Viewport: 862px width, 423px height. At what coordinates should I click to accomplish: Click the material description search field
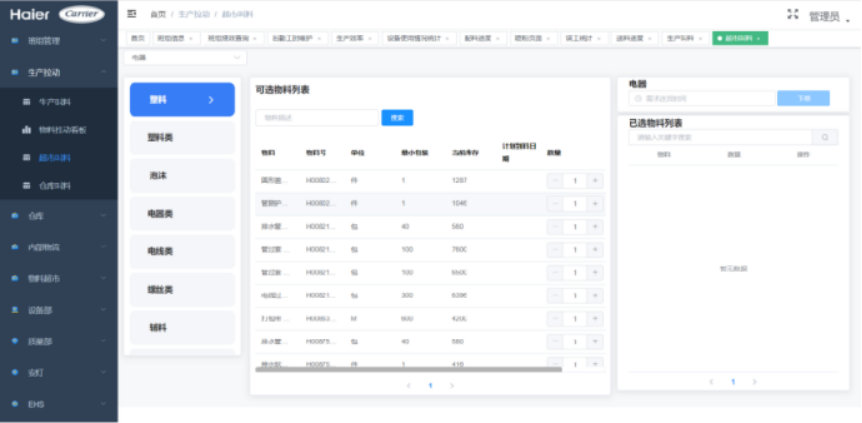tap(316, 118)
